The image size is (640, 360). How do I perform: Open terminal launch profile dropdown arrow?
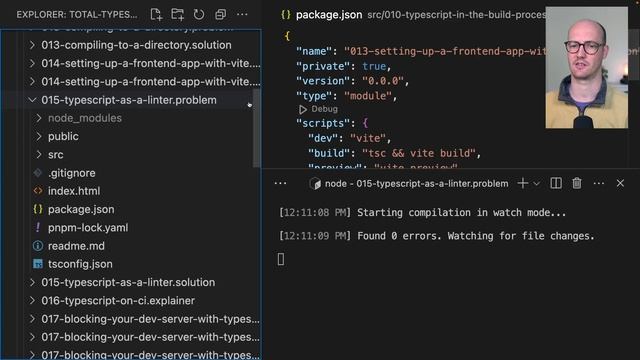tap(537, 184)
